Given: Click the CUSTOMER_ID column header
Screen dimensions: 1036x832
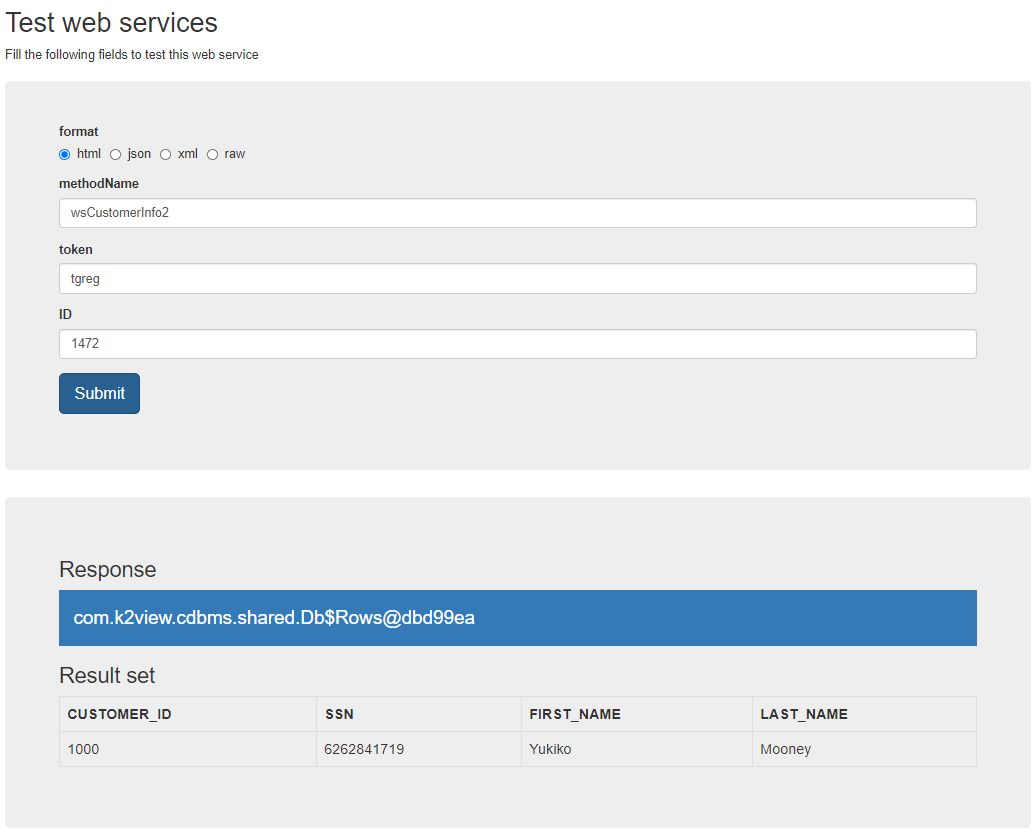Looking at the screenshot, I should tap(120, 714).
